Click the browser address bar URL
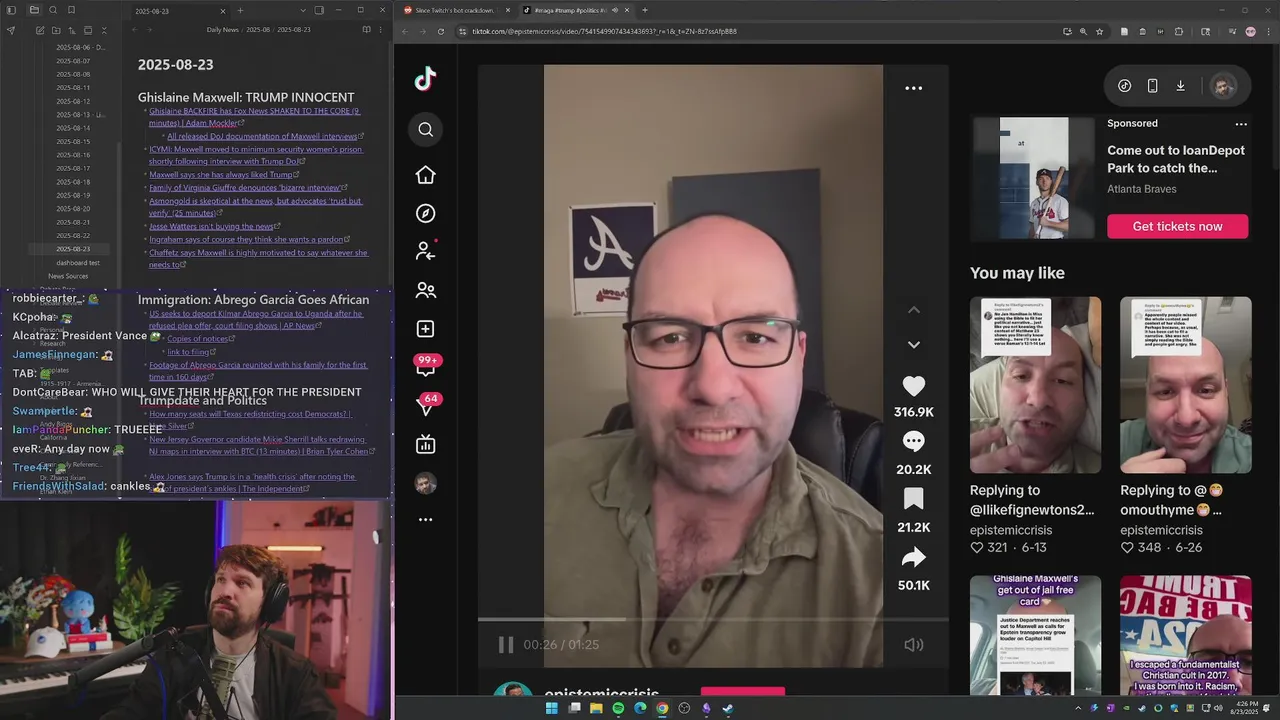This screenshot has width=1280, height=720. pos(604,31)
